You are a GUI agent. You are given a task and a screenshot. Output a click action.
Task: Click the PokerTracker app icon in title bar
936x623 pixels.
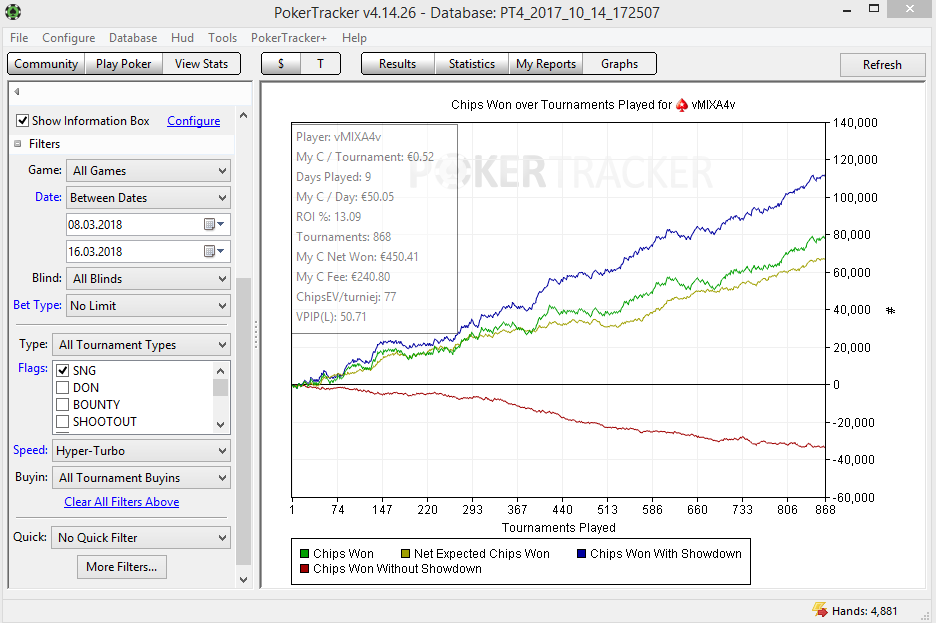click(12, 11)
